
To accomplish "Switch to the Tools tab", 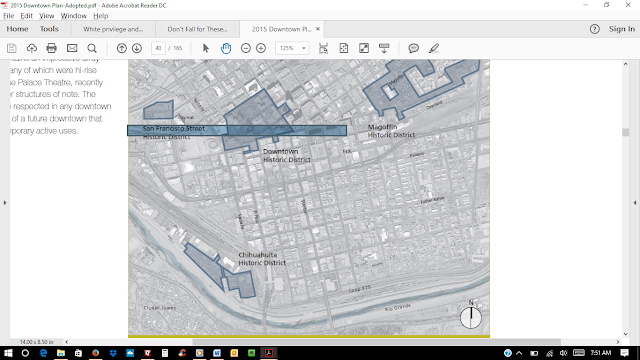I will [49, 29].
